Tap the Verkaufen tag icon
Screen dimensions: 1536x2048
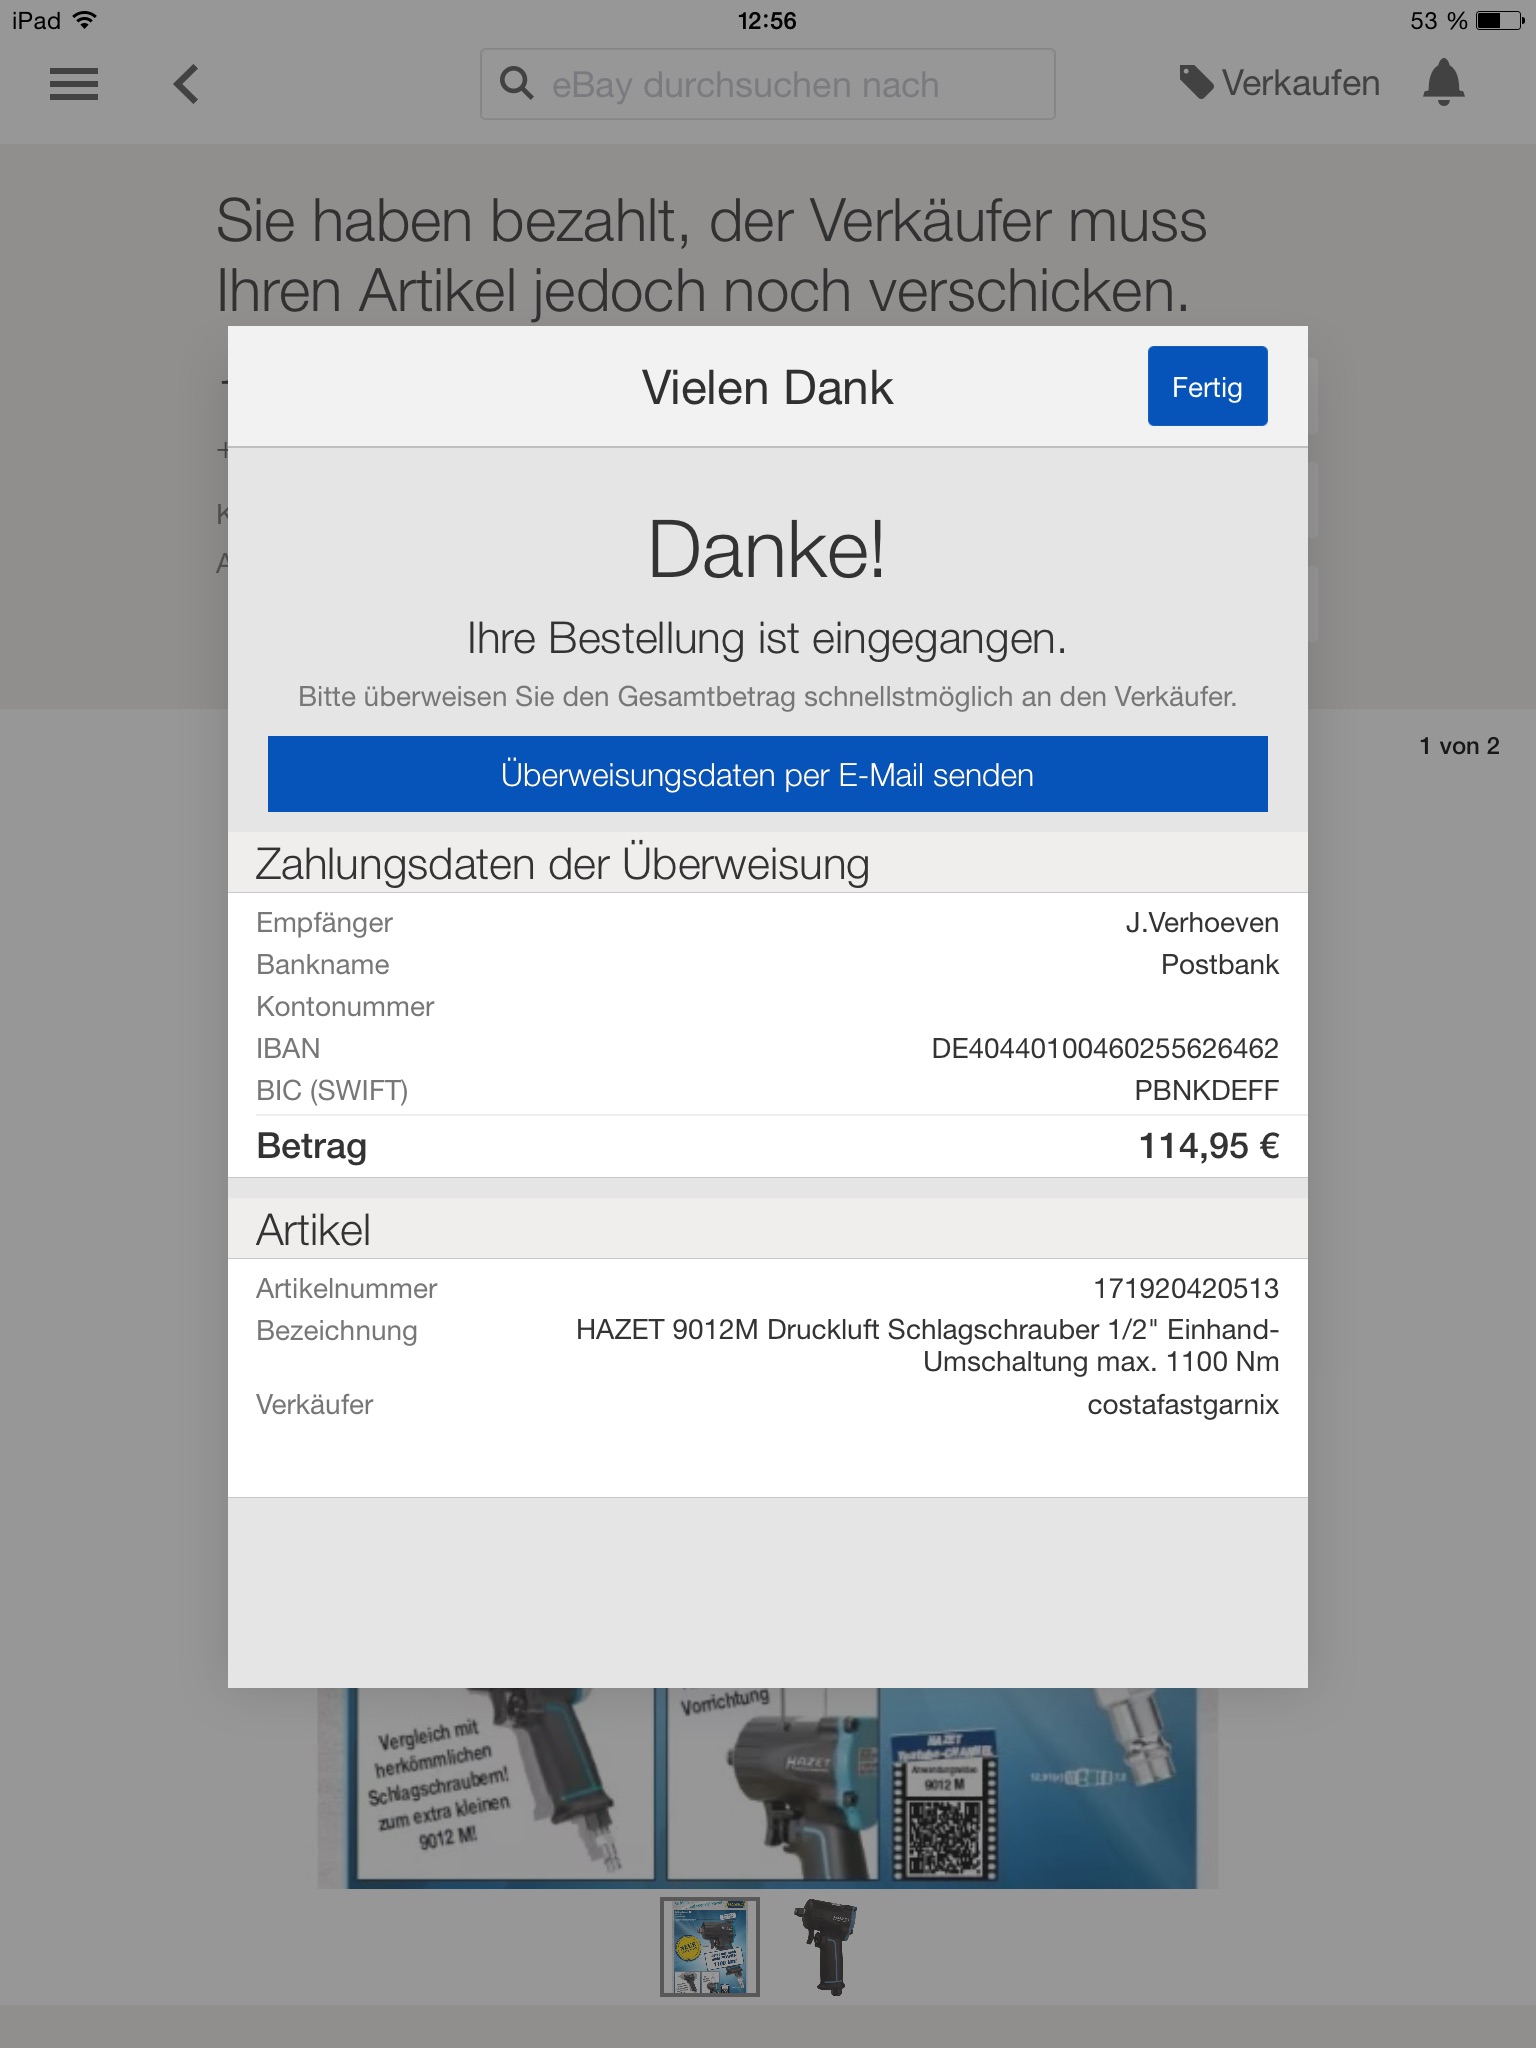coord(1196,83)
